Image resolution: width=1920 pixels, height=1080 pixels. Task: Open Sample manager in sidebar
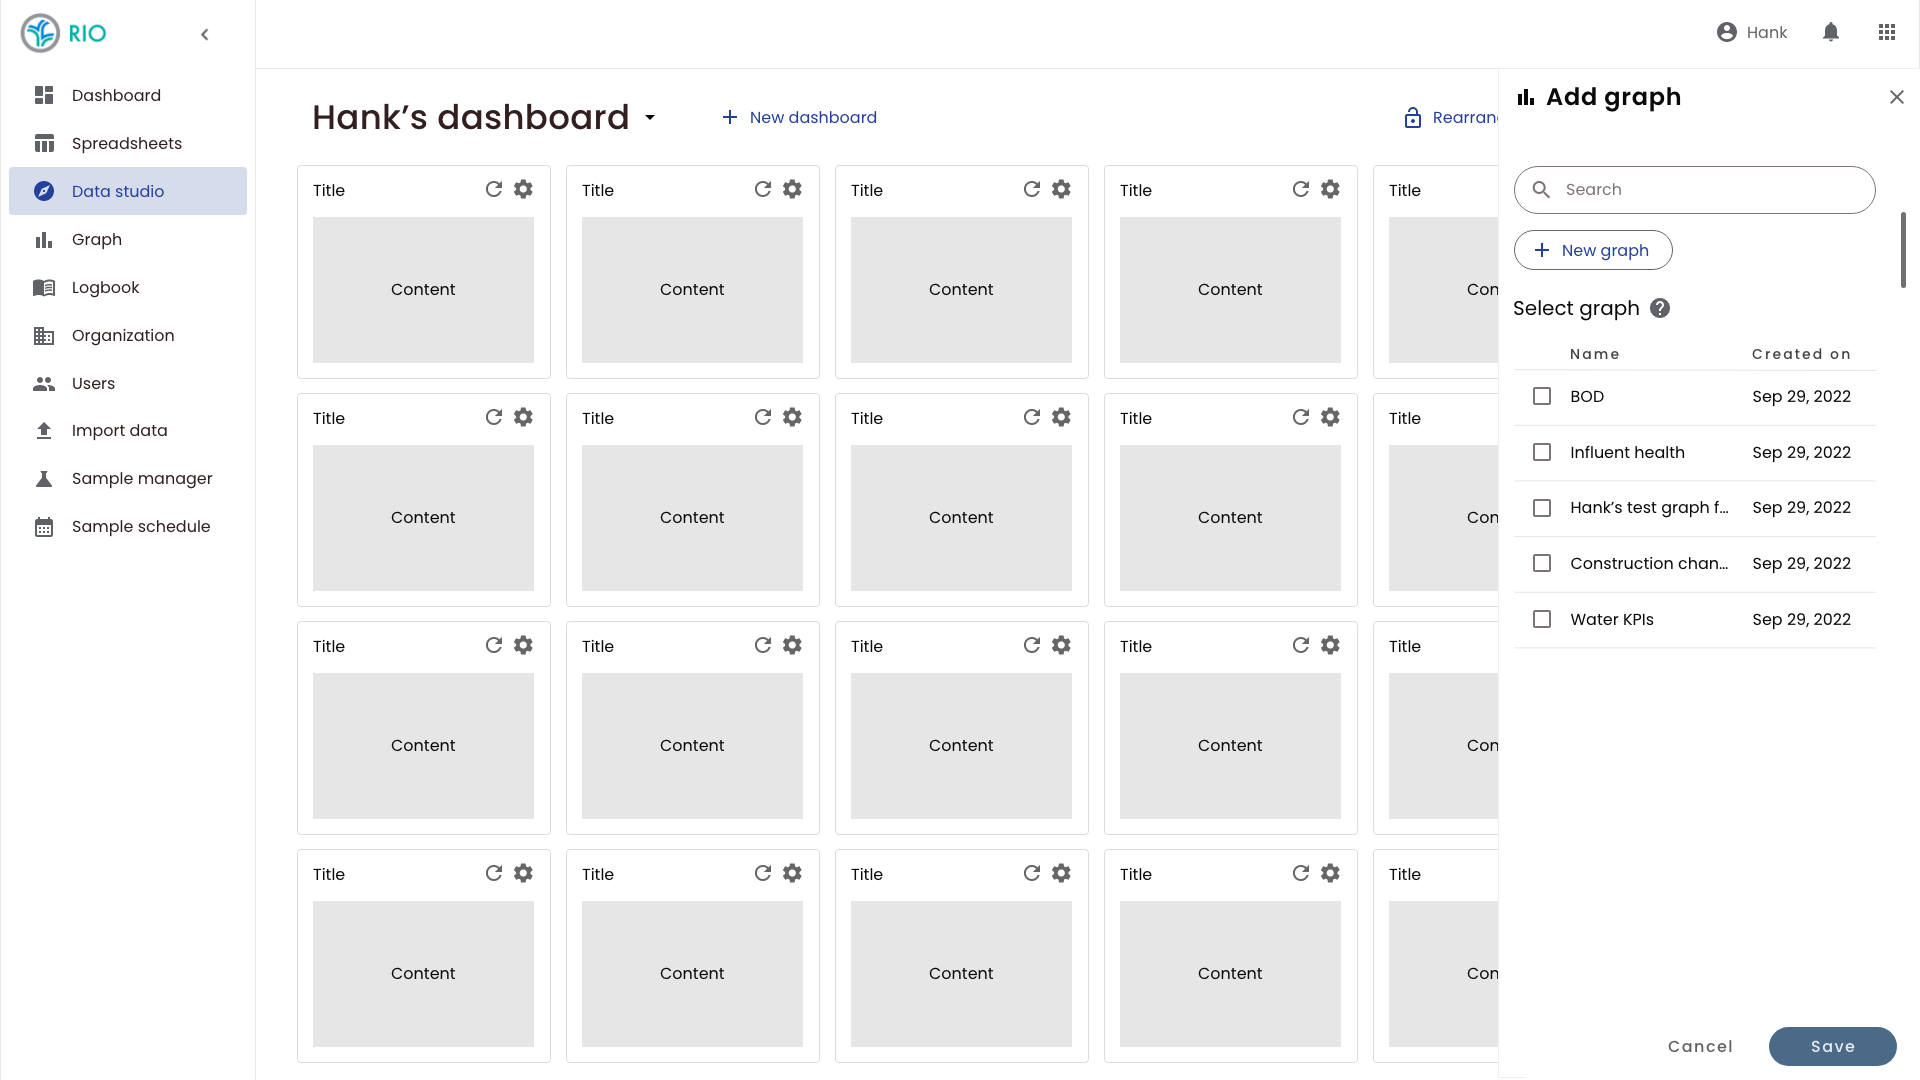click(x=141, y=478)
